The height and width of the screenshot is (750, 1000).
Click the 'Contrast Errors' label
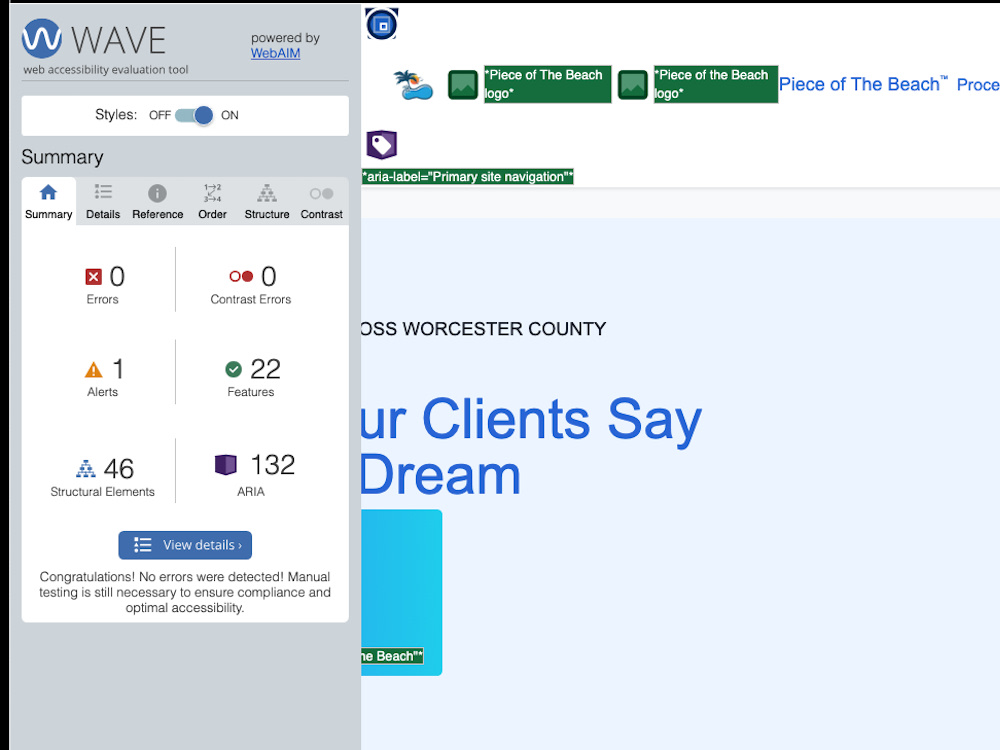251,299
